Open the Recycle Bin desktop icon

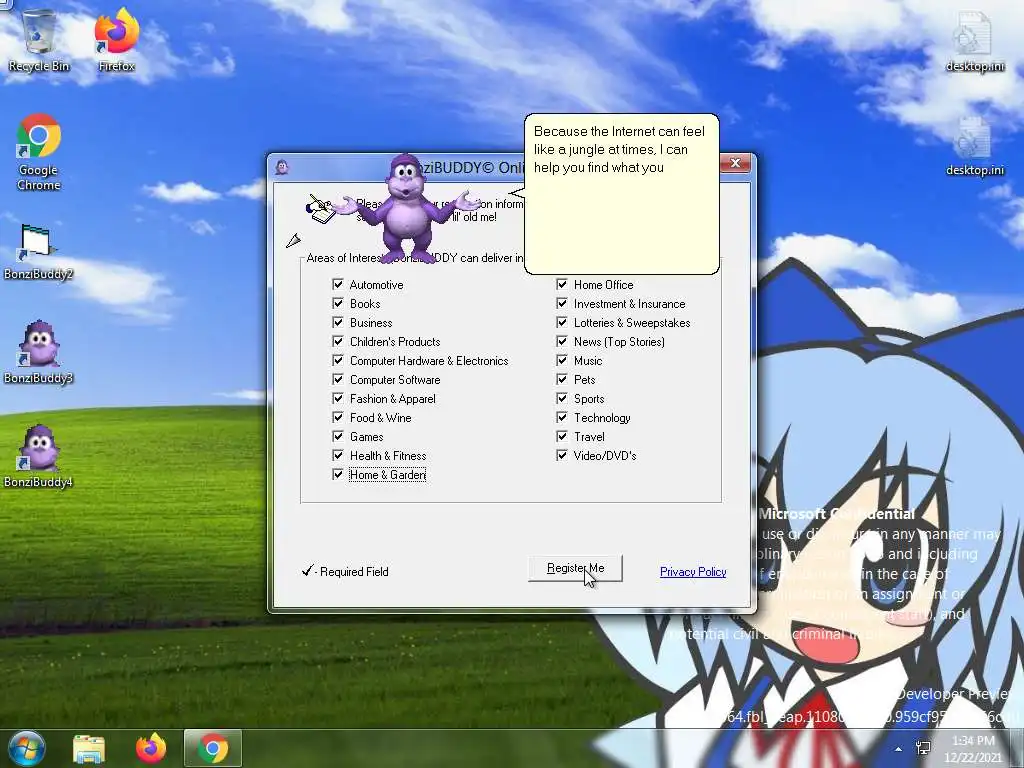pos(39,40)
